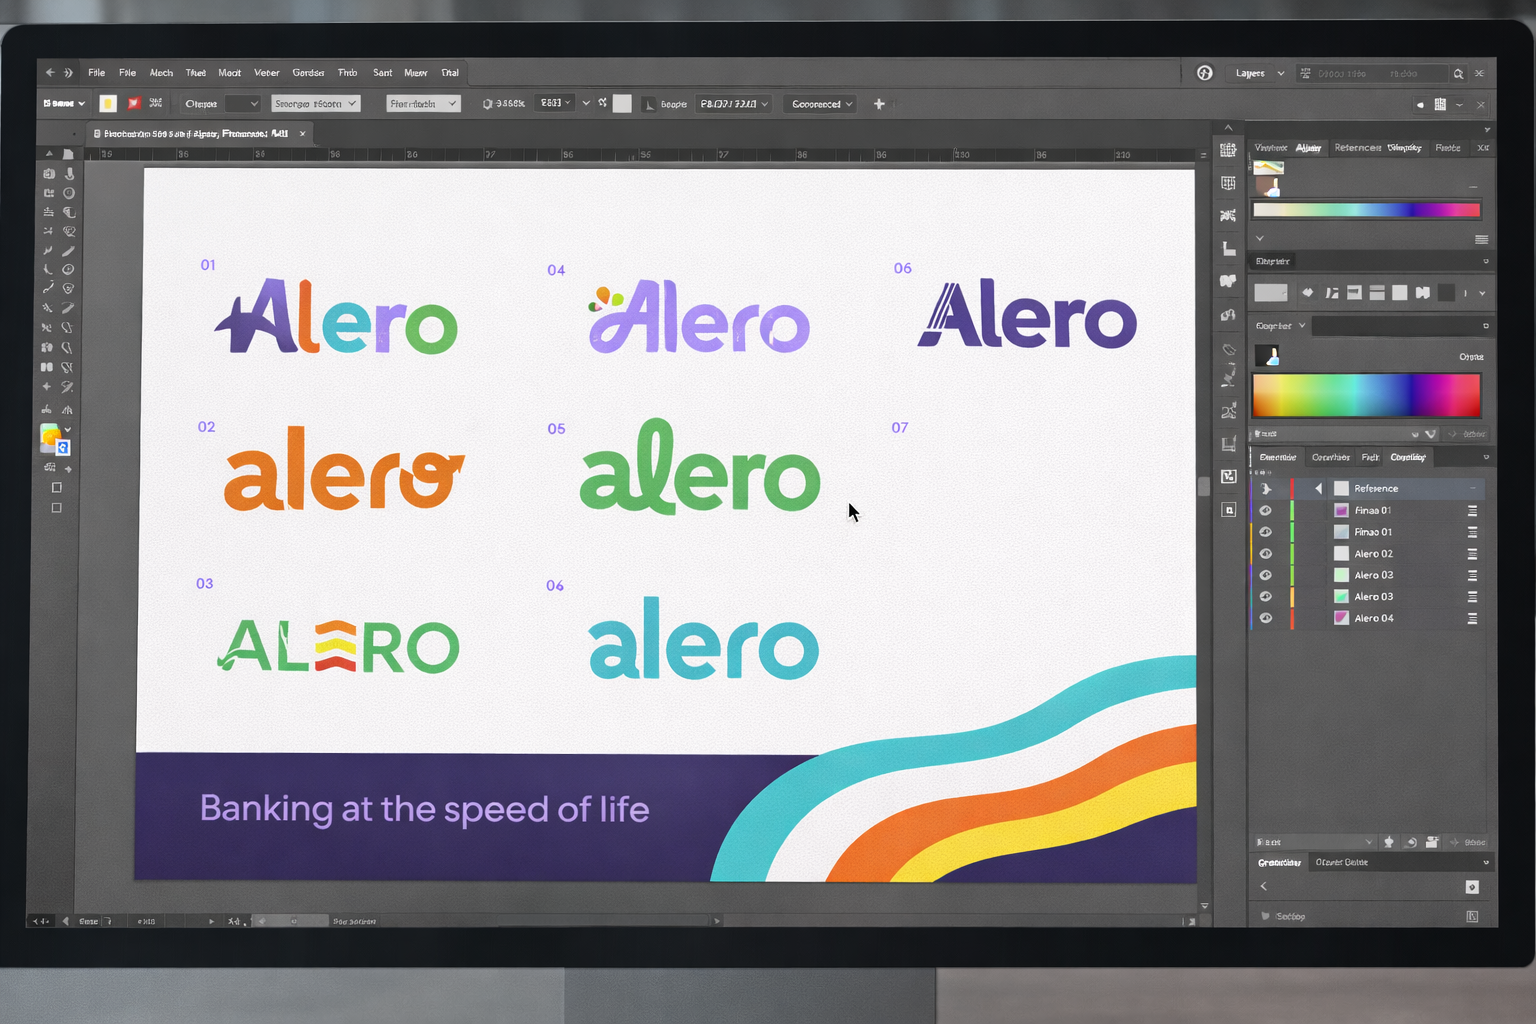Open the Layers dropdown in the top bar
This screenshot has height=1024, width=1536.
1259,74
